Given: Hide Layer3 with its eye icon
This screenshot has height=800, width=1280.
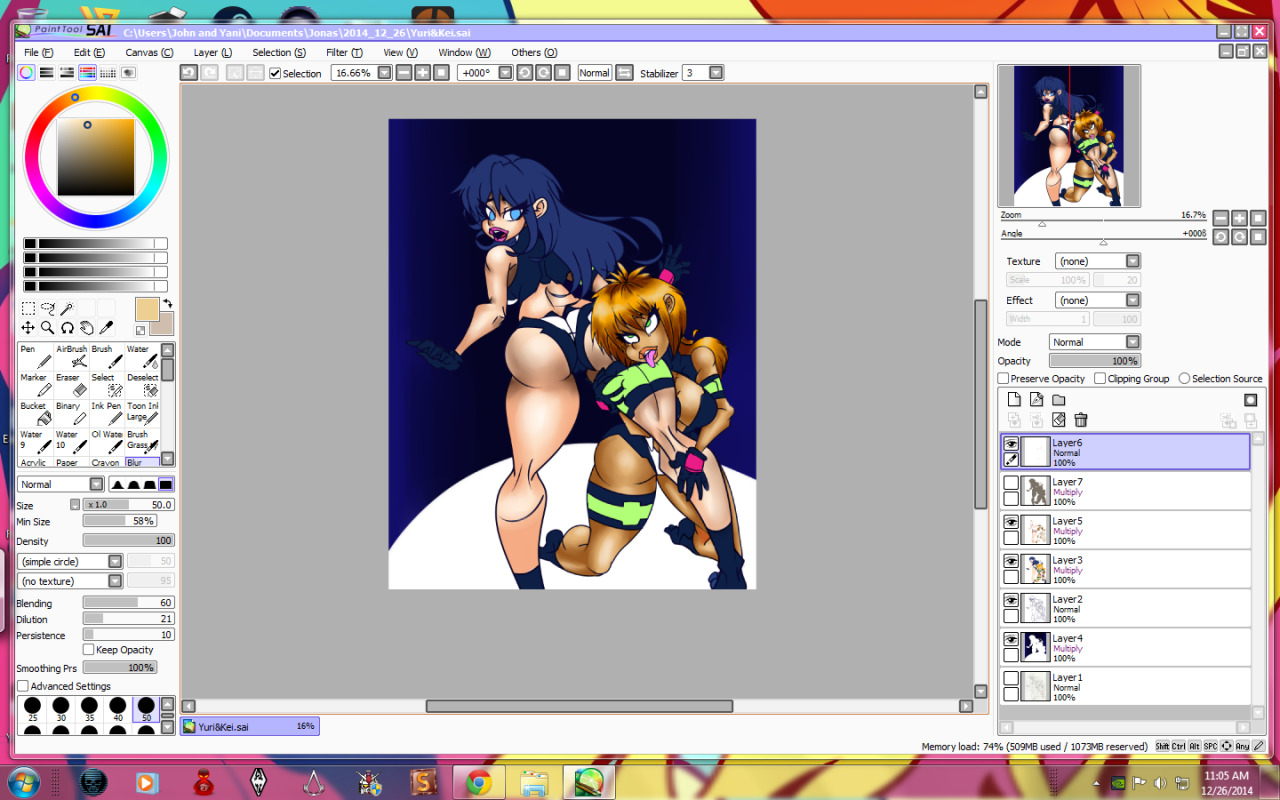Looking at the screenshot, I should (x=1011, y=561).
